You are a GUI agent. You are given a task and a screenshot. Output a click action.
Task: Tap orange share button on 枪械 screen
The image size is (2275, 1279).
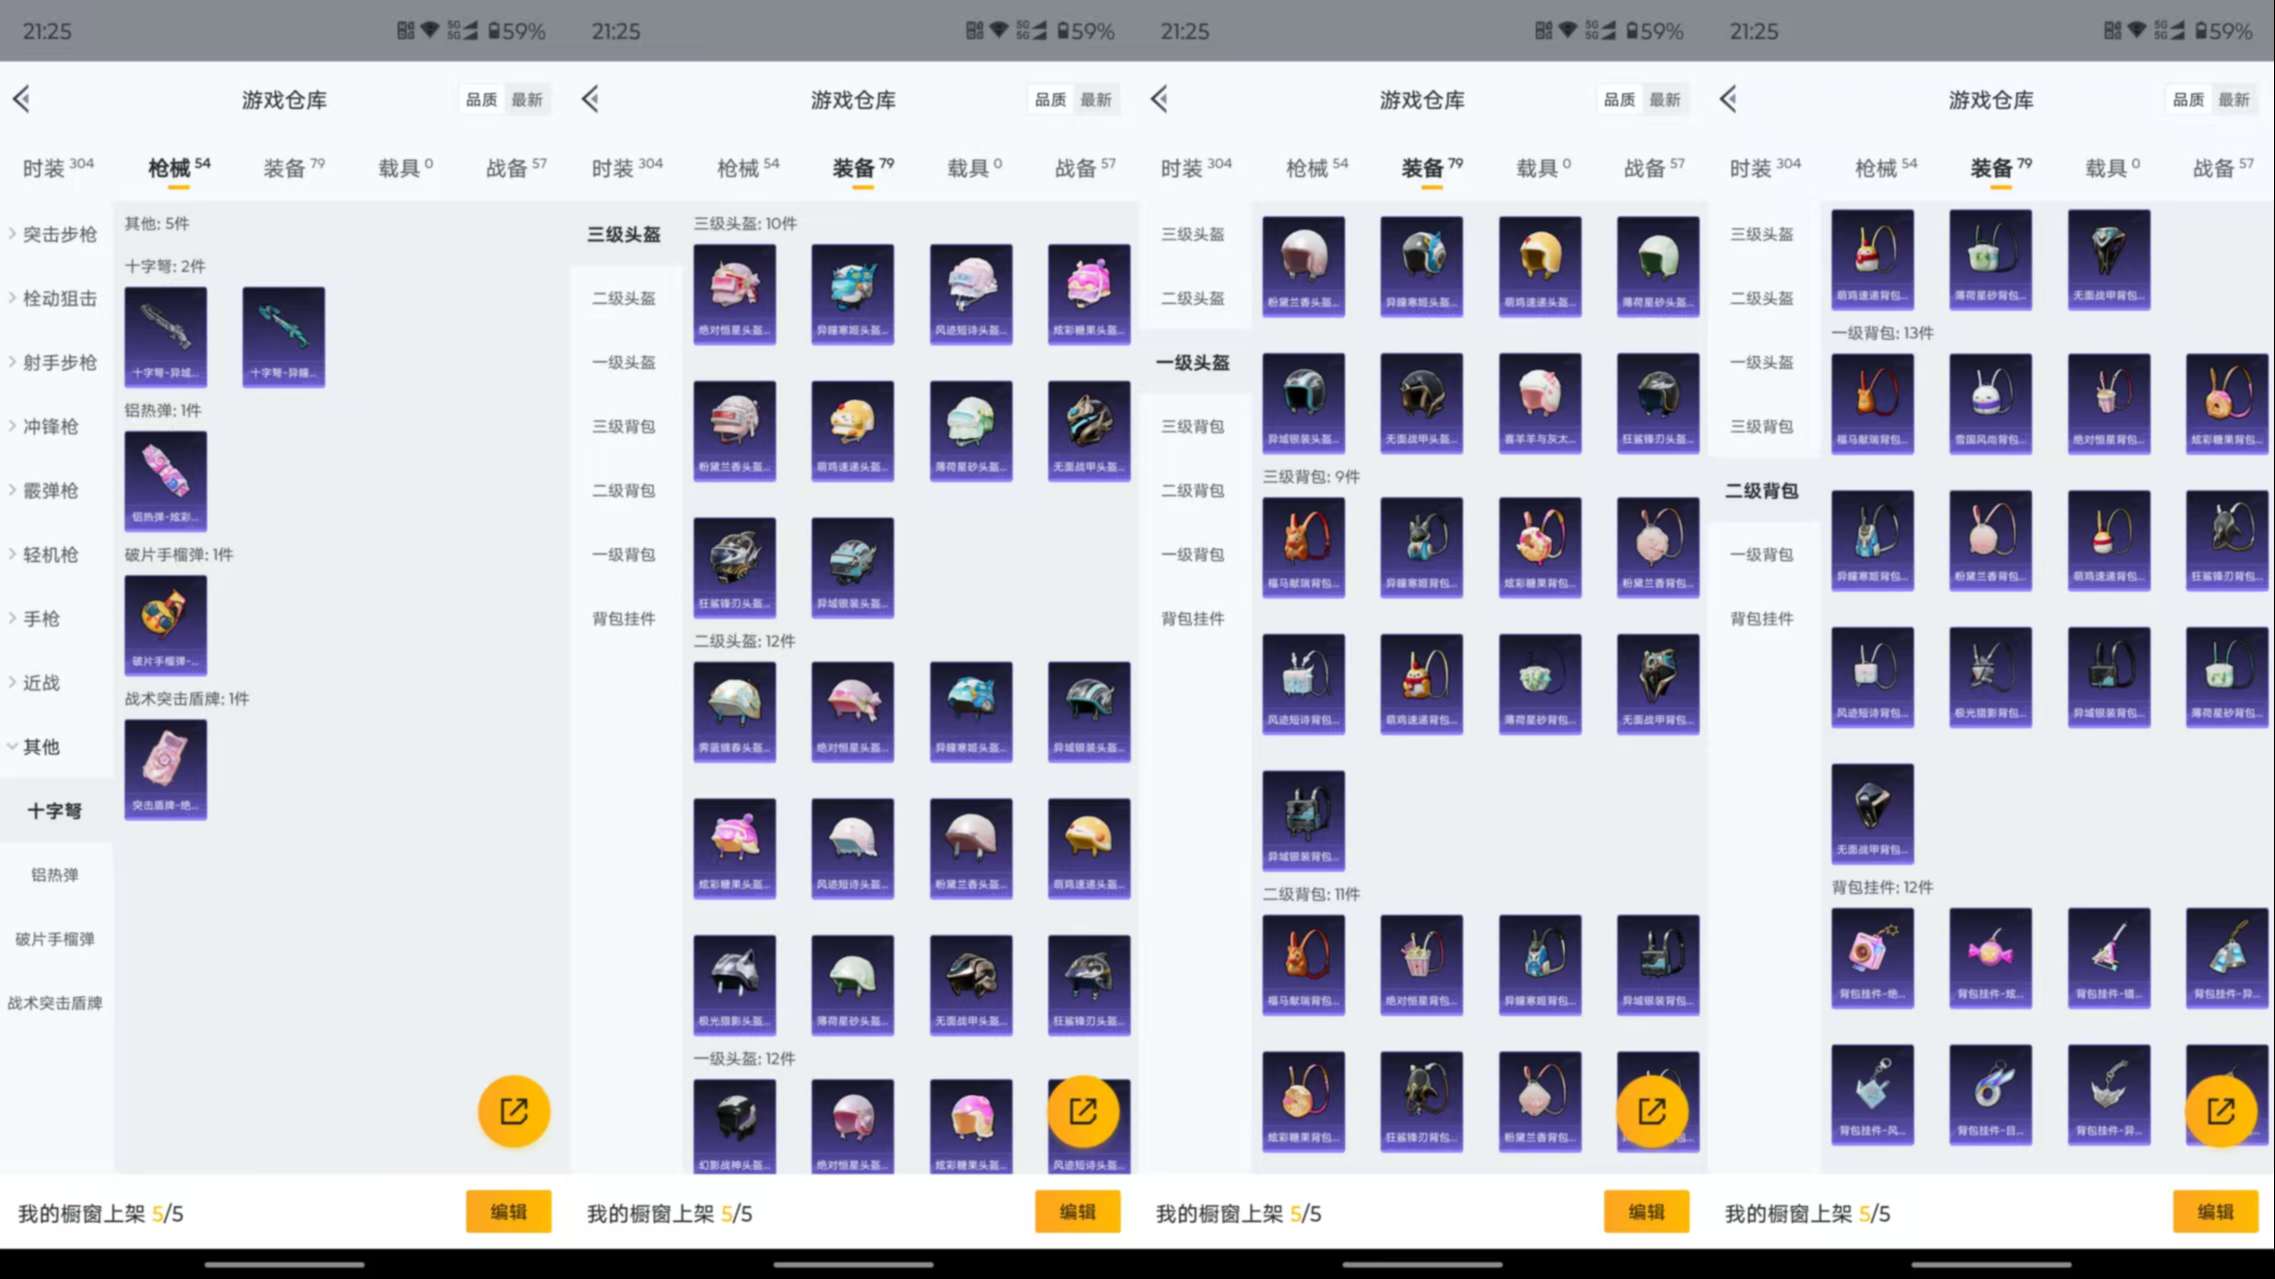pyautogui.click(x=513, y=1110)
